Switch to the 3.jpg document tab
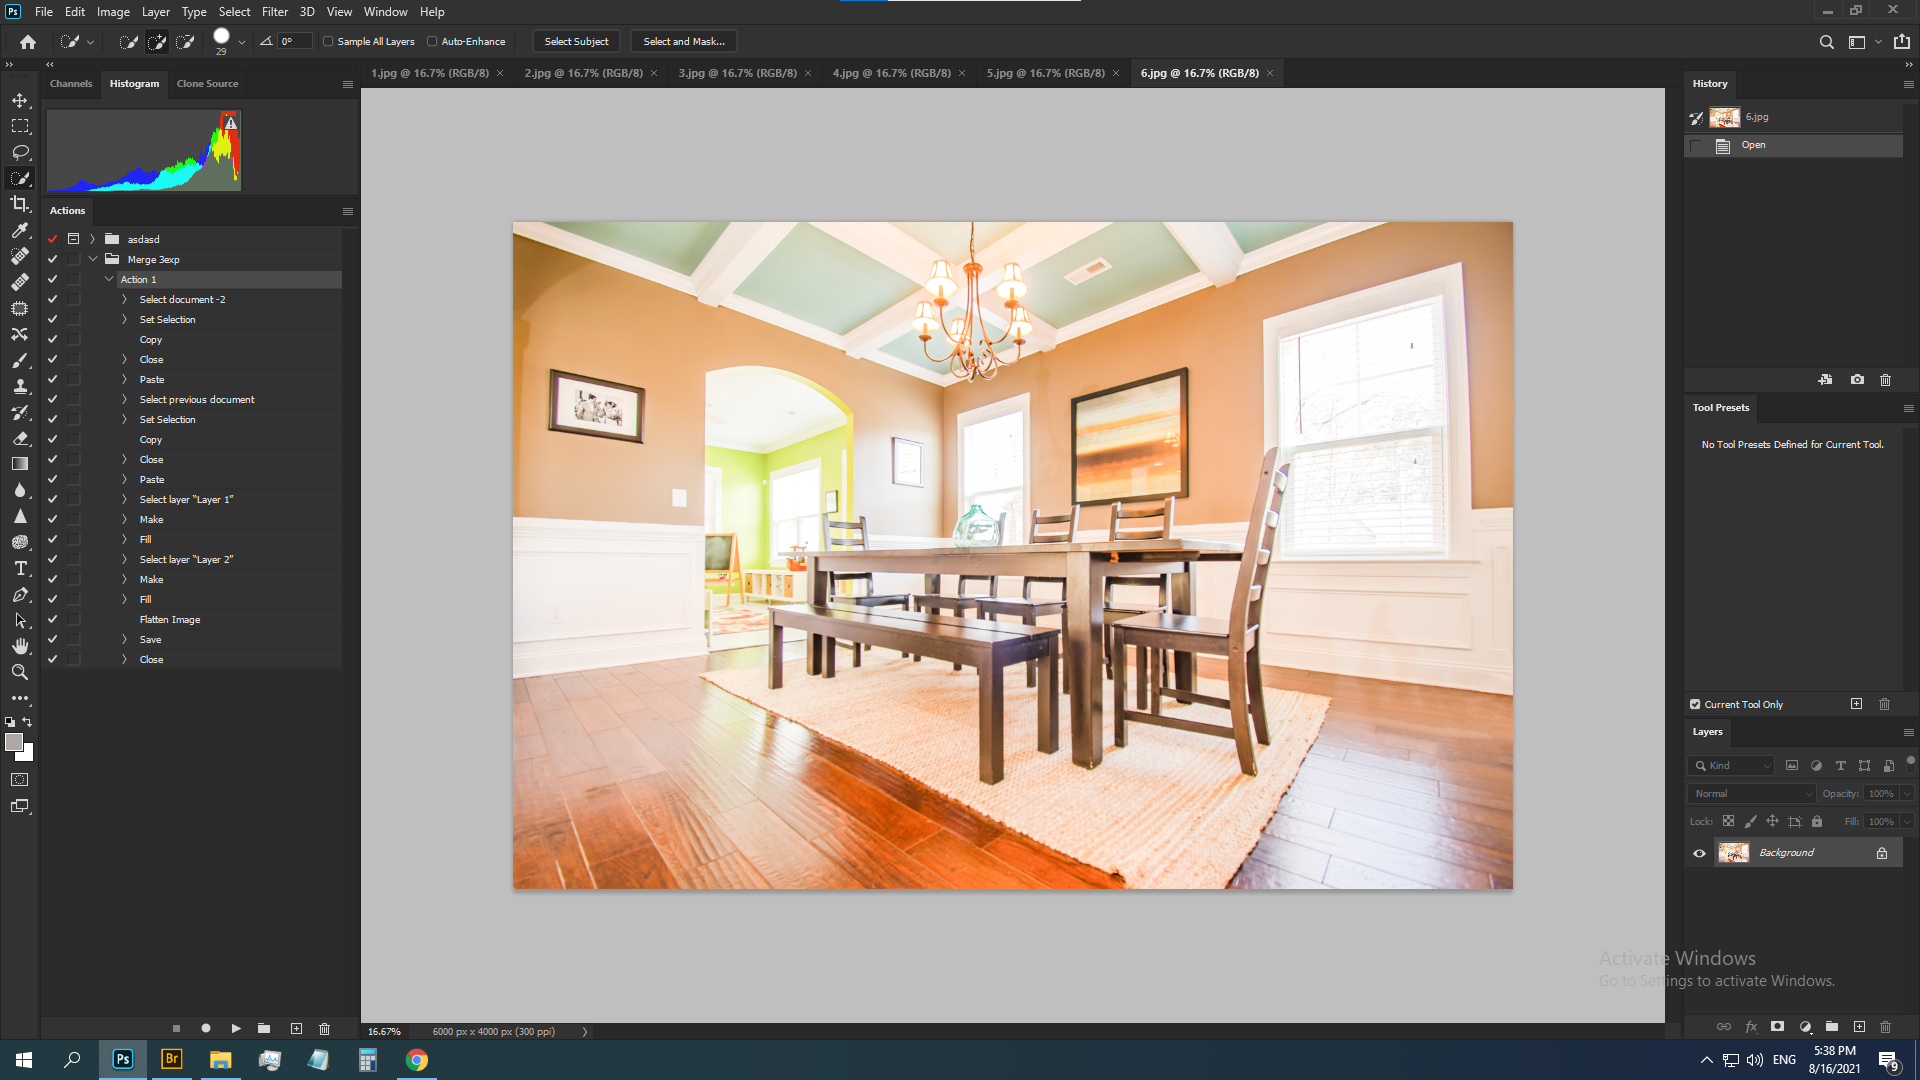The image size is (1920, 1080). [737, 73]
